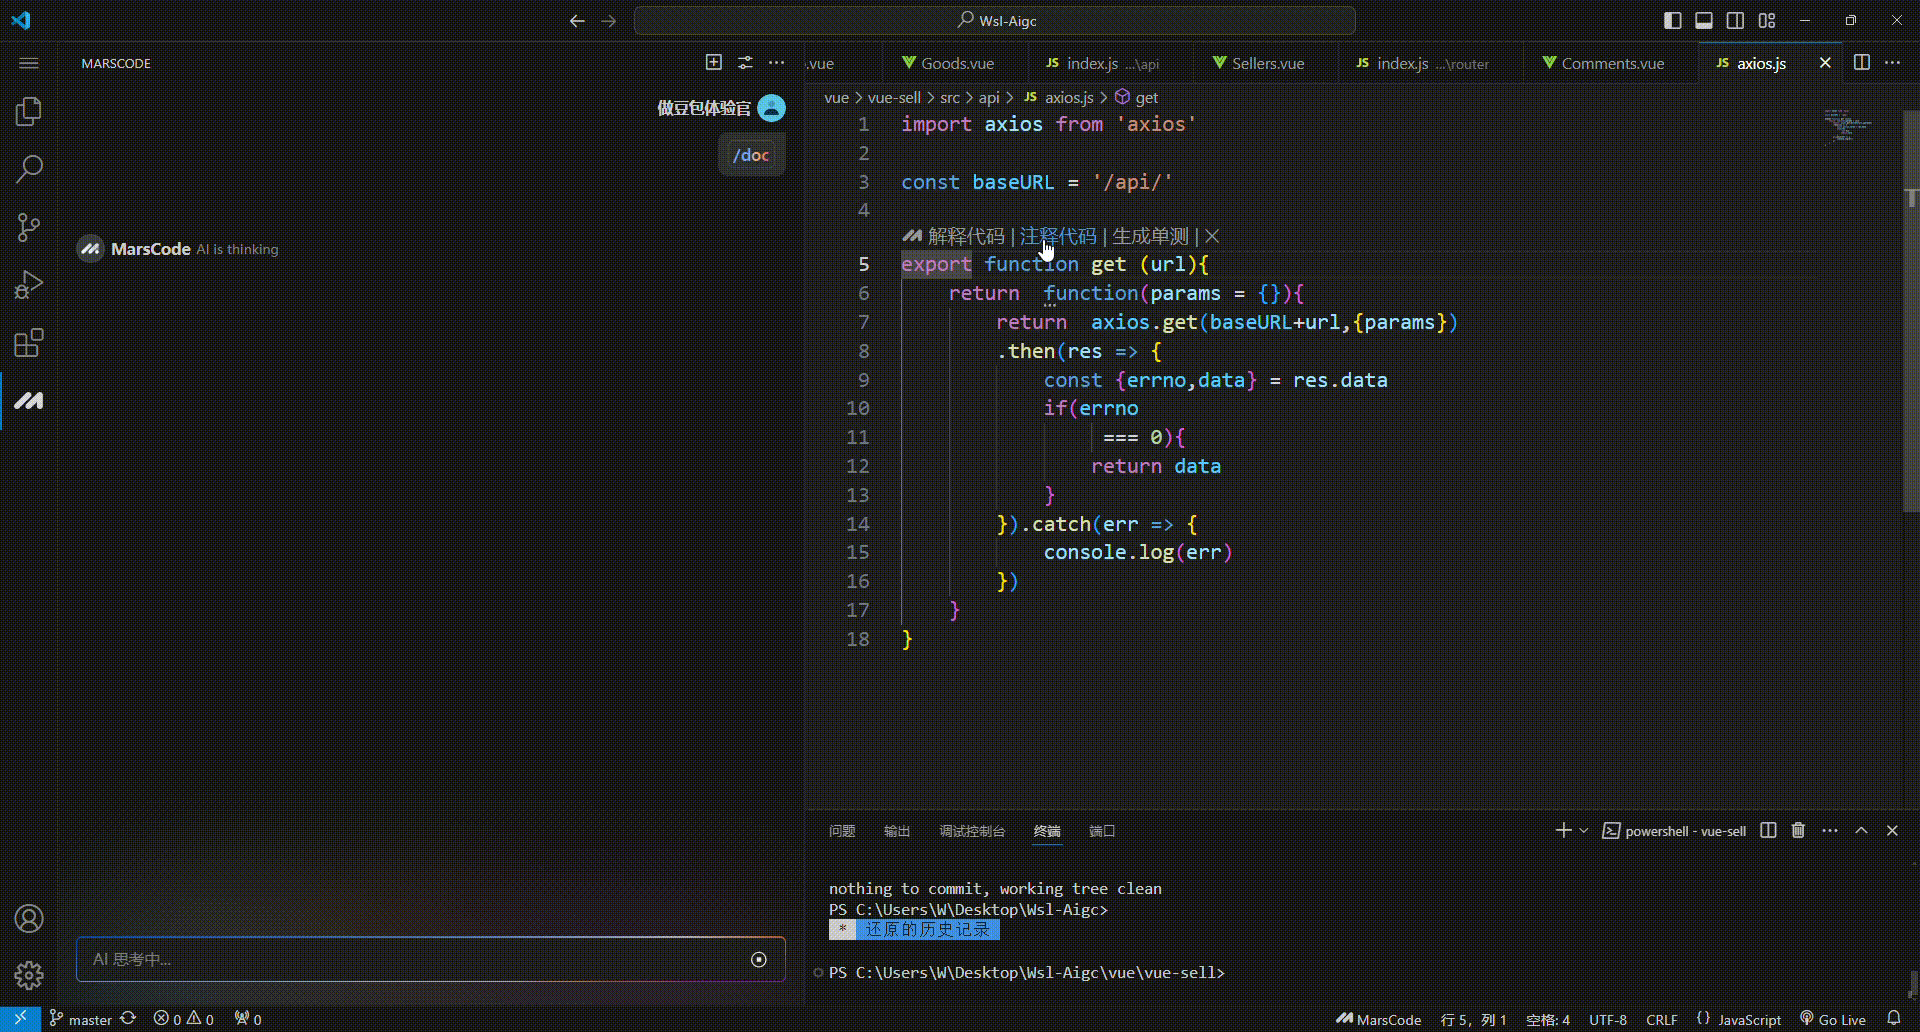Open the Search view in activity bar
Screen dimensions: 1920x1032
[29, 169]
